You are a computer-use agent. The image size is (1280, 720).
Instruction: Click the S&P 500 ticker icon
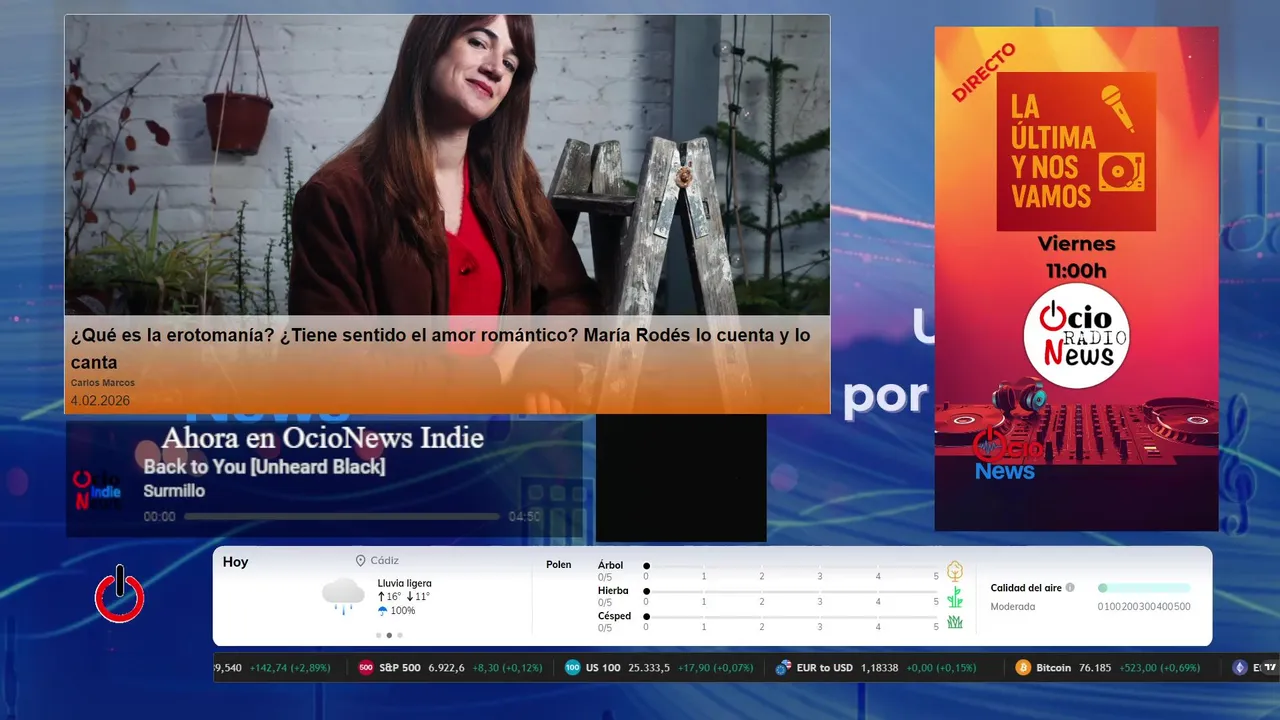(366, 668)
